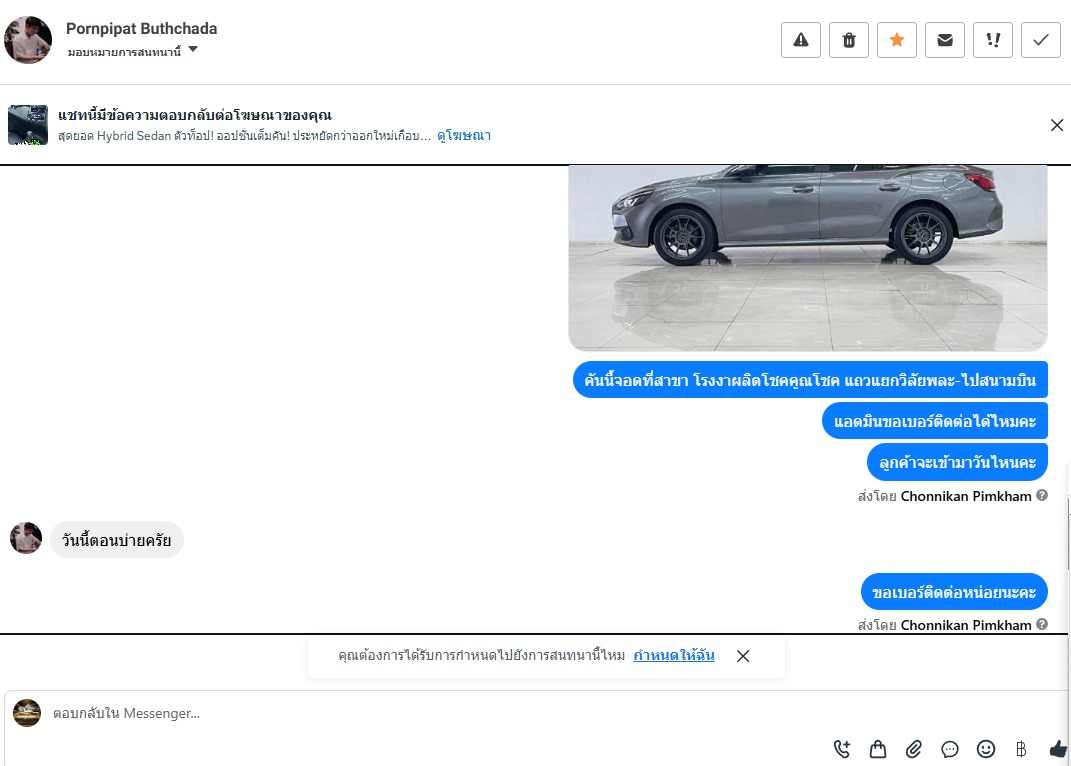The width and height of the screenshot is (1071, 766).
Task: Open saved replies speech bubble icon
Action: tap(949, 749)
